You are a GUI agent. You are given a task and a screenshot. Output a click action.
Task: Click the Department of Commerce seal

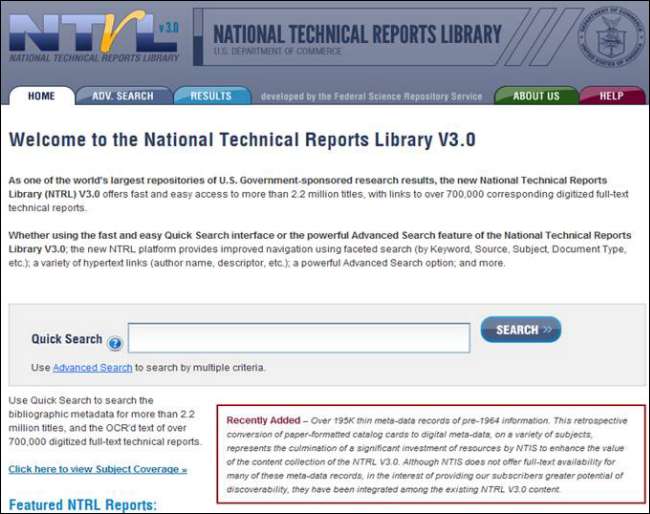point(611,37)
